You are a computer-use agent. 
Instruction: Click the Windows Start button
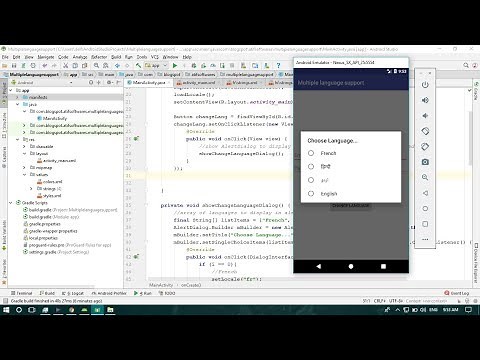click(6, 310)
